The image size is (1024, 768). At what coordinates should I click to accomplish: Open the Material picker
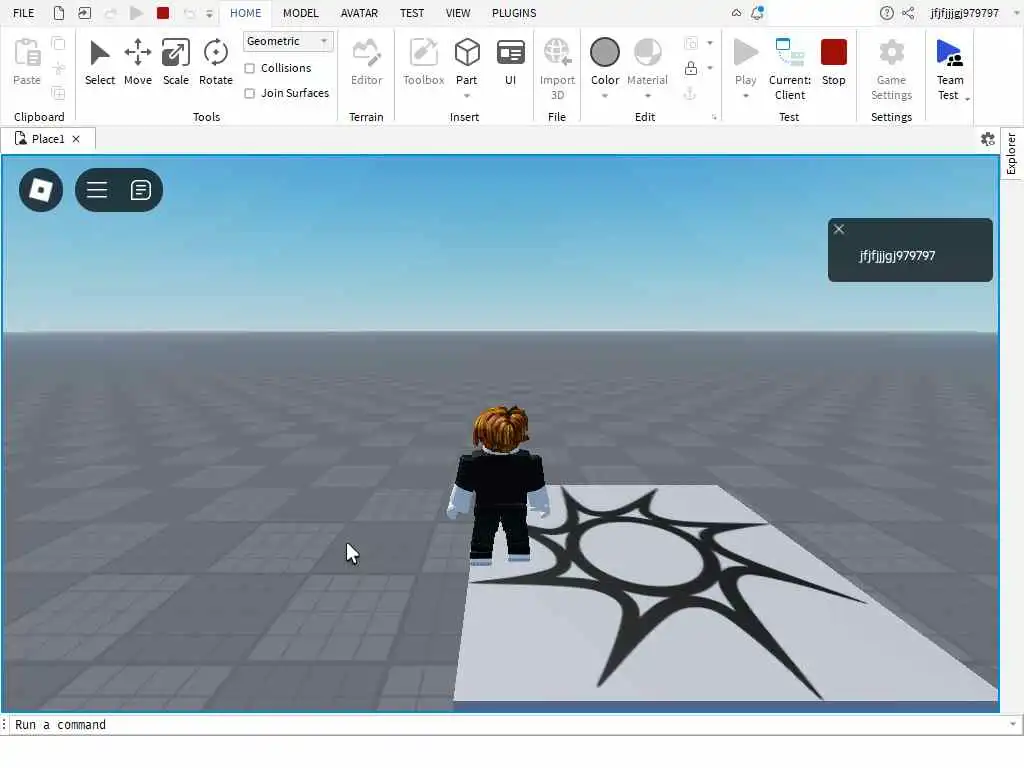coord(647,61)
